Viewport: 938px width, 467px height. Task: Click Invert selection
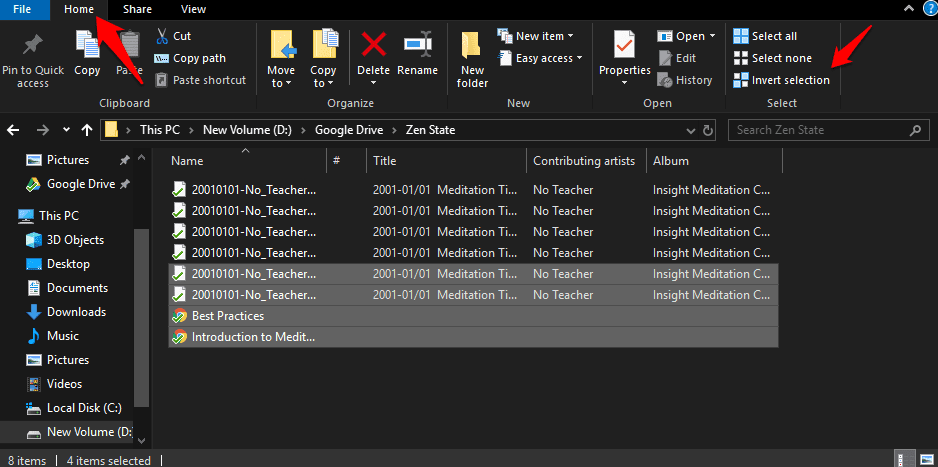point(781,80)
